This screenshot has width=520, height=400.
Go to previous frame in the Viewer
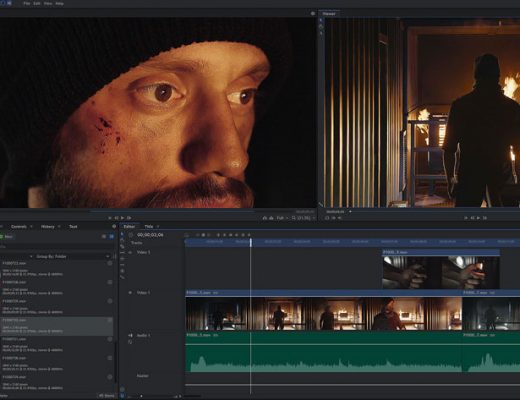pyautogui.click(x=472, y=218)
